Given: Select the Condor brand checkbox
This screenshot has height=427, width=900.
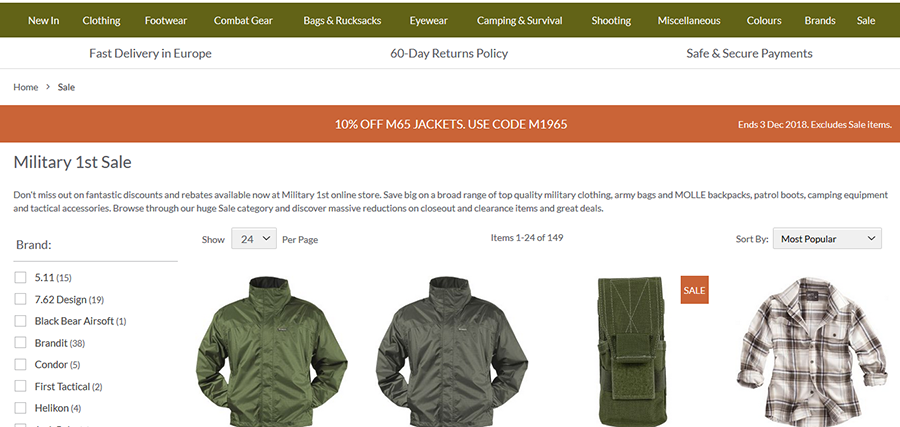Looking at the screenshot, I should coord(20,364).
